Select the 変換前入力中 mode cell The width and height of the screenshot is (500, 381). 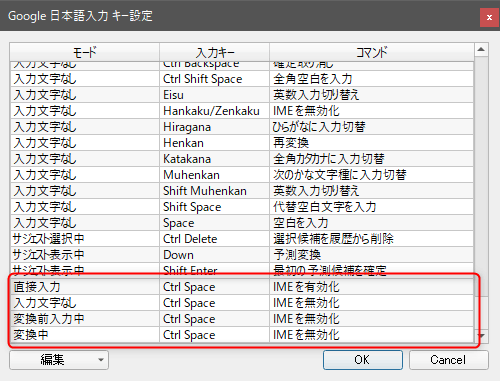pos(85,319)
